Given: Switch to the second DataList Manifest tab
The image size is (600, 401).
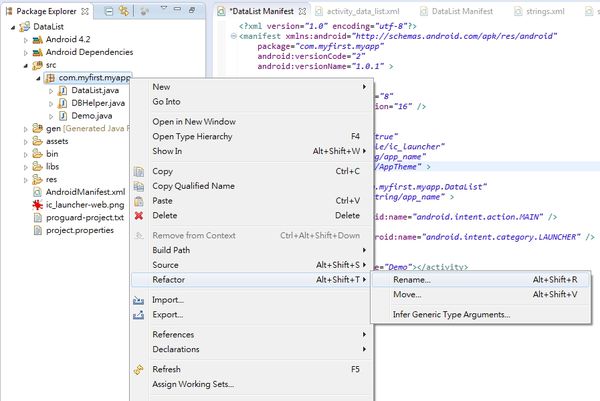Looking at the screenshot, I should (457, 11).
